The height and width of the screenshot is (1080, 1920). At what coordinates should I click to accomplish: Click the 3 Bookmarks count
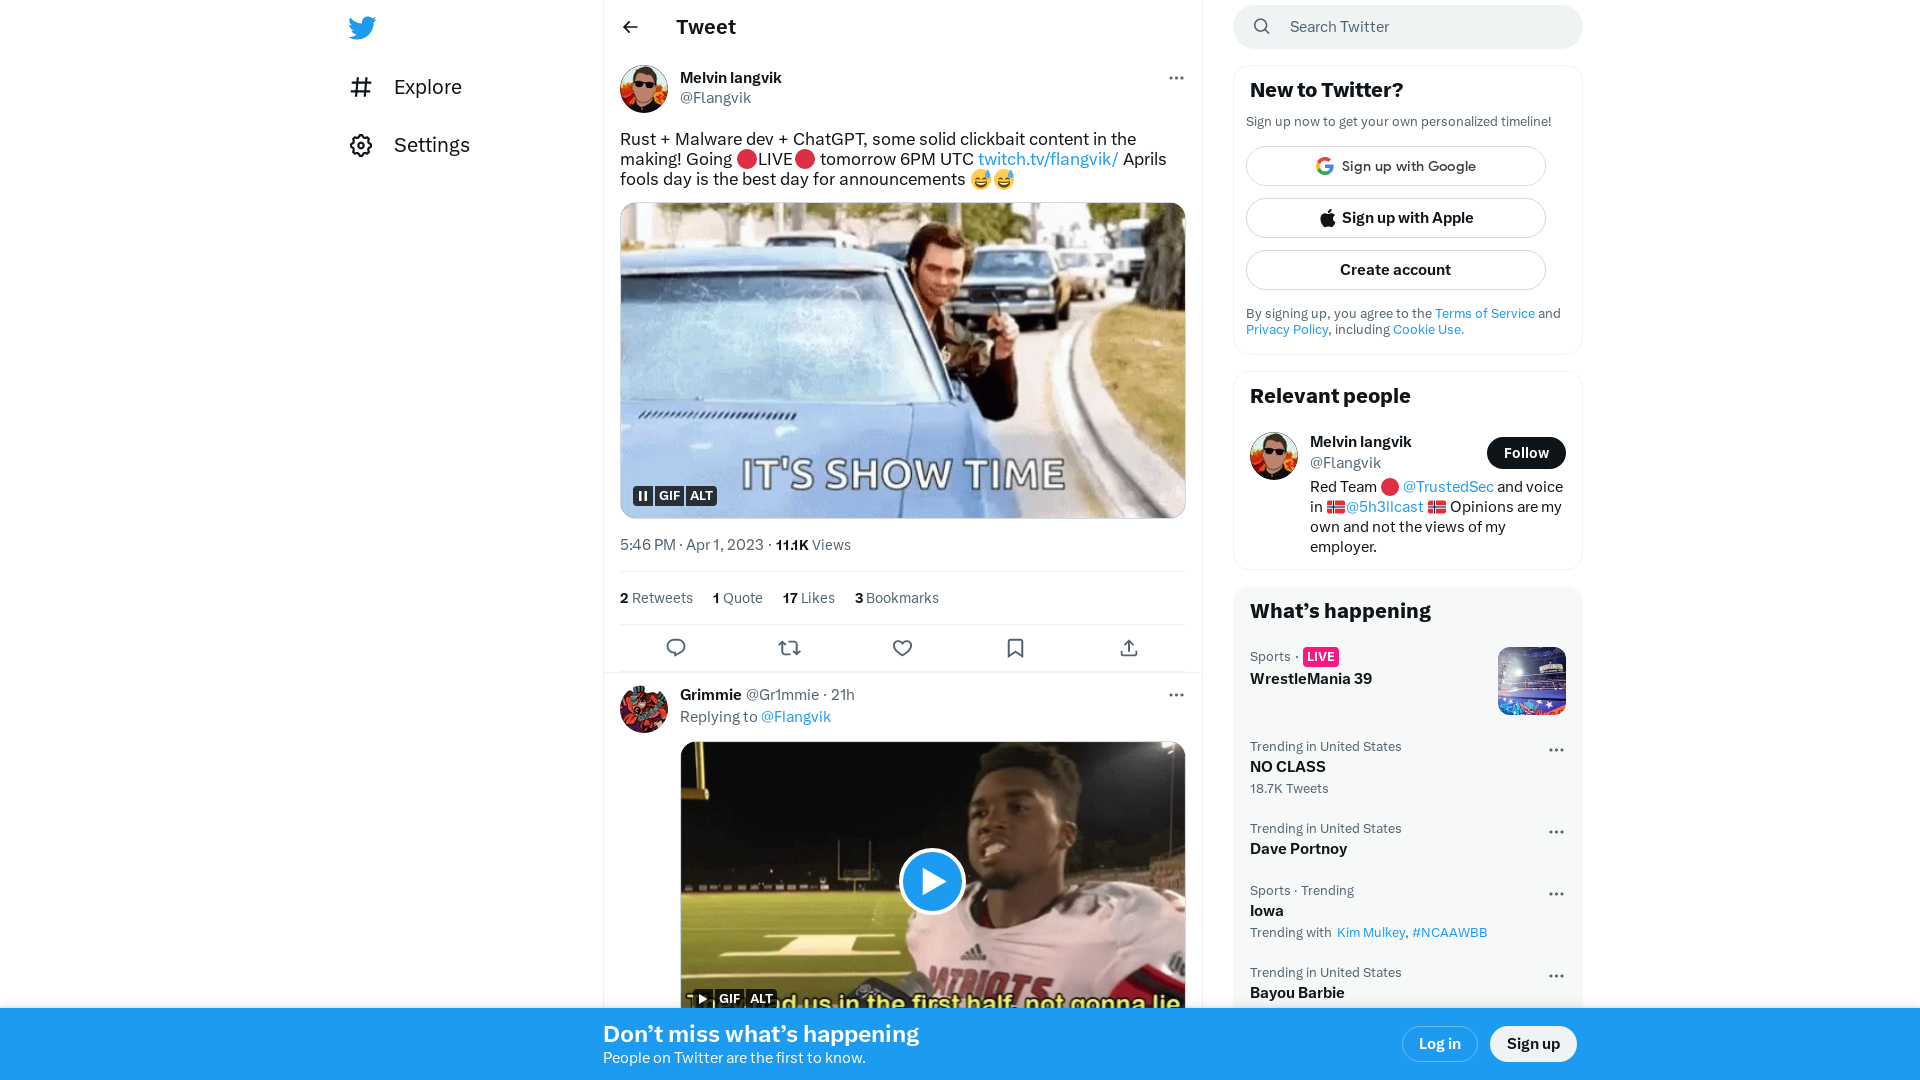(x=897, y=598)
